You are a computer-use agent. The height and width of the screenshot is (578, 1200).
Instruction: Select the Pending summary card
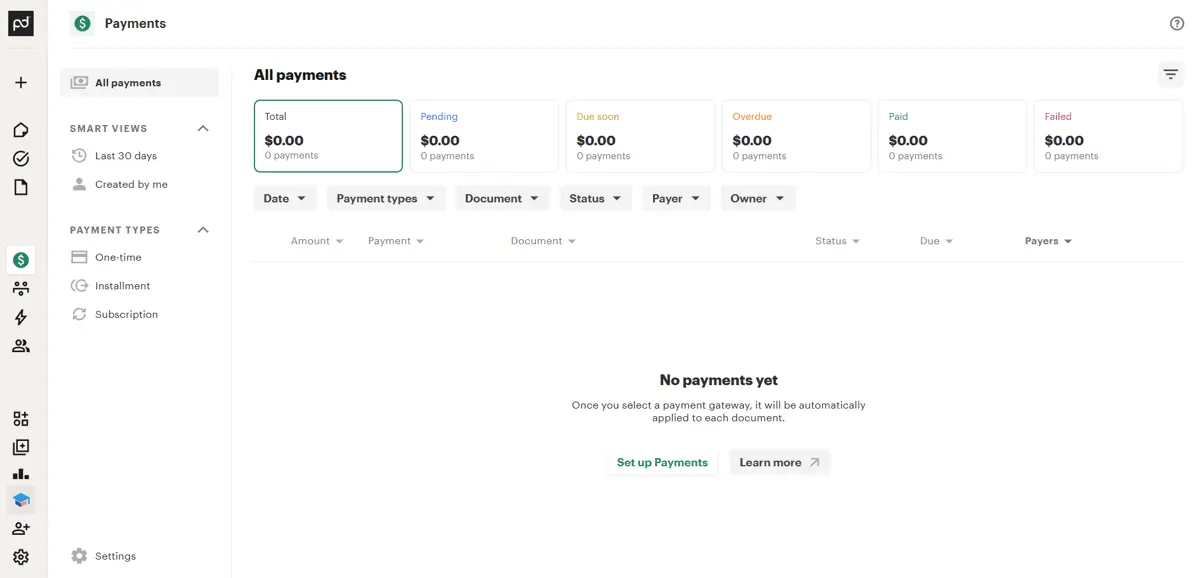point(484,136)
